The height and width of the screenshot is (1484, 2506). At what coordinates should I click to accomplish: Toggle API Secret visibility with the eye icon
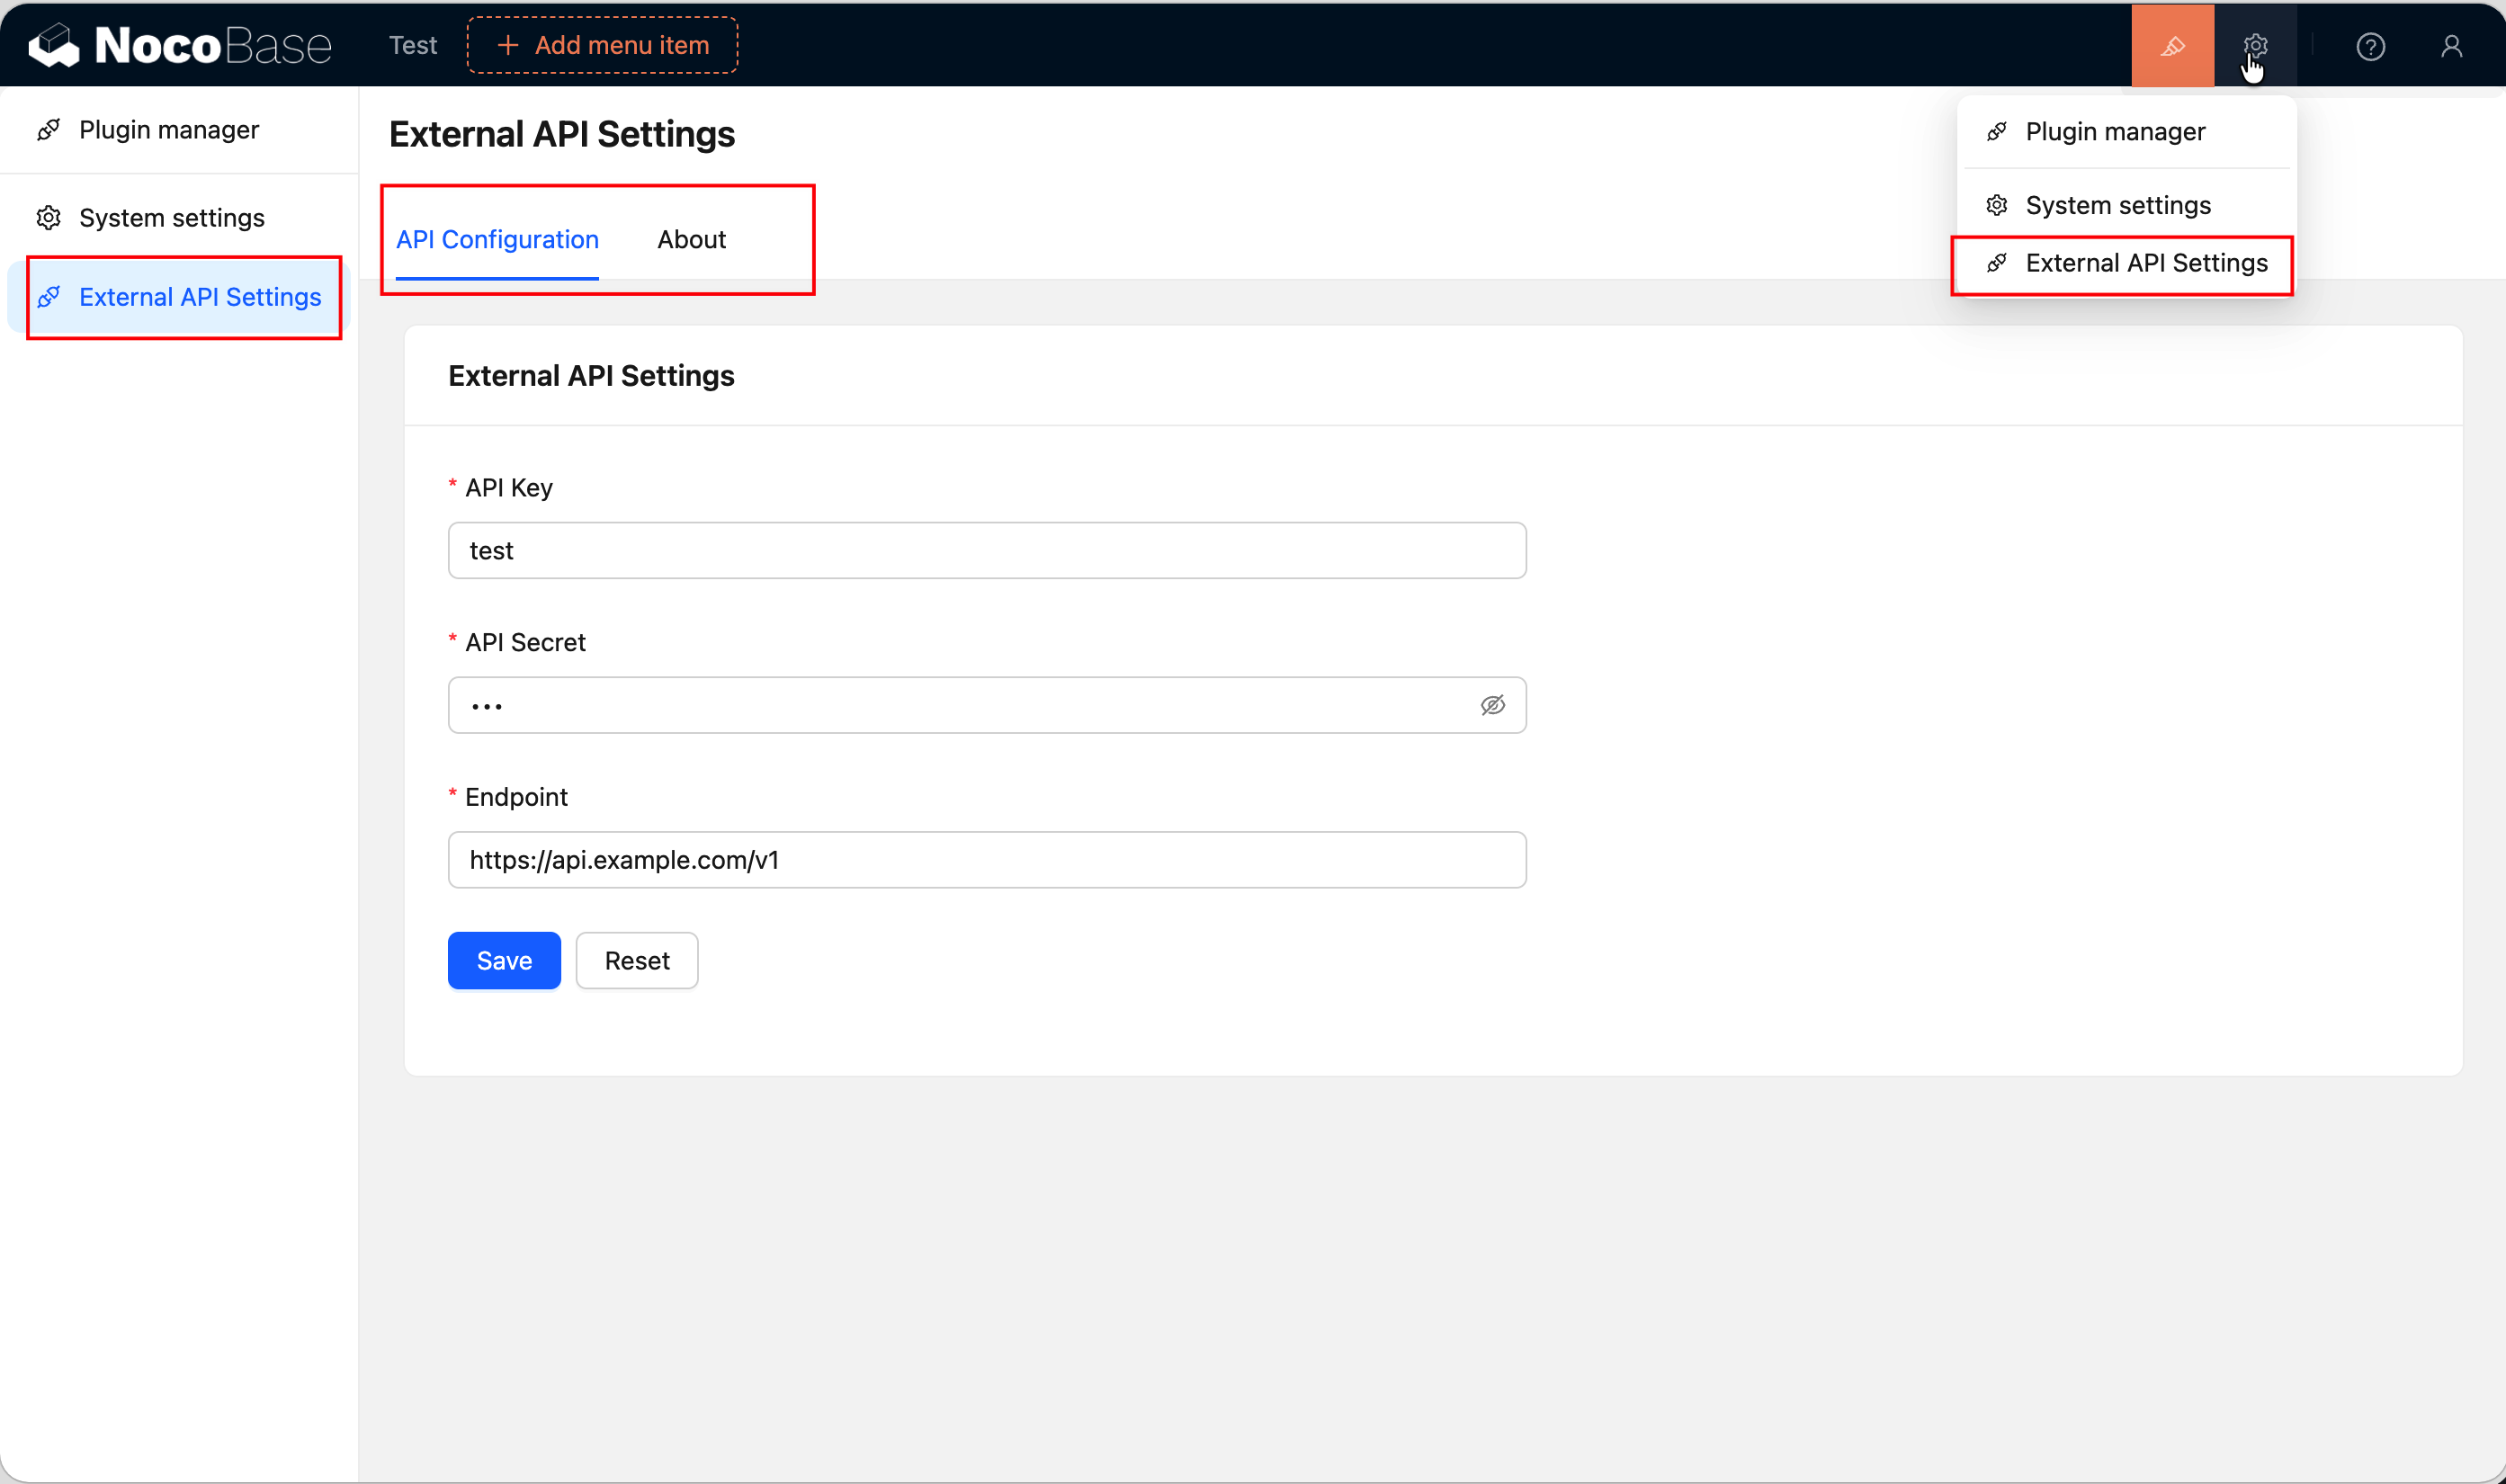coord(1493,704)
